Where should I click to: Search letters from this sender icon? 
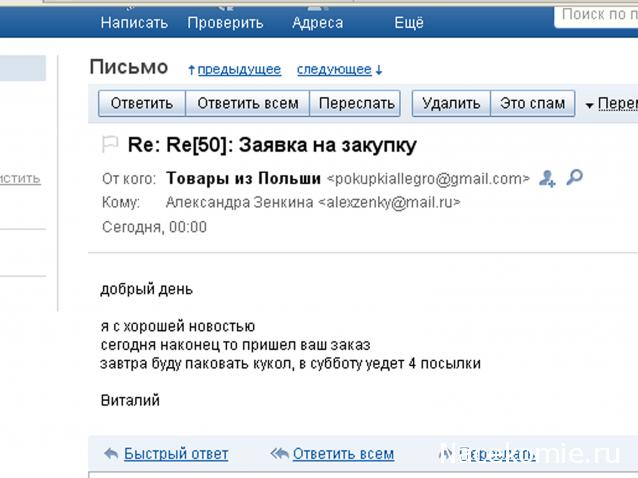pyautogui.click(x=574, y=178)
